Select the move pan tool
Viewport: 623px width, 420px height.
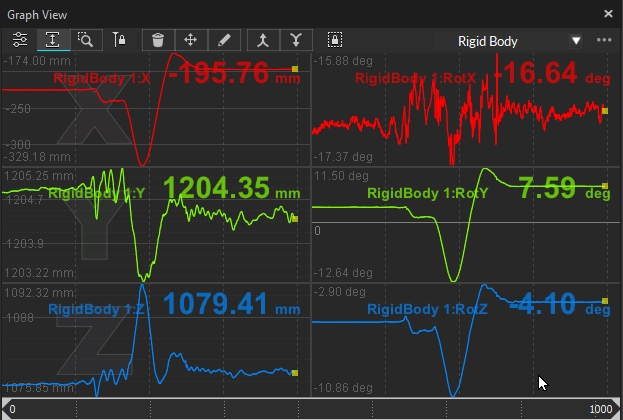(x=190, y=40)
